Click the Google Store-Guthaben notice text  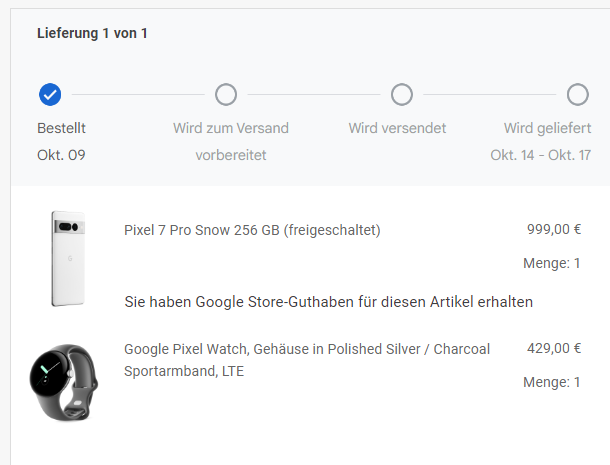point(328,301)
